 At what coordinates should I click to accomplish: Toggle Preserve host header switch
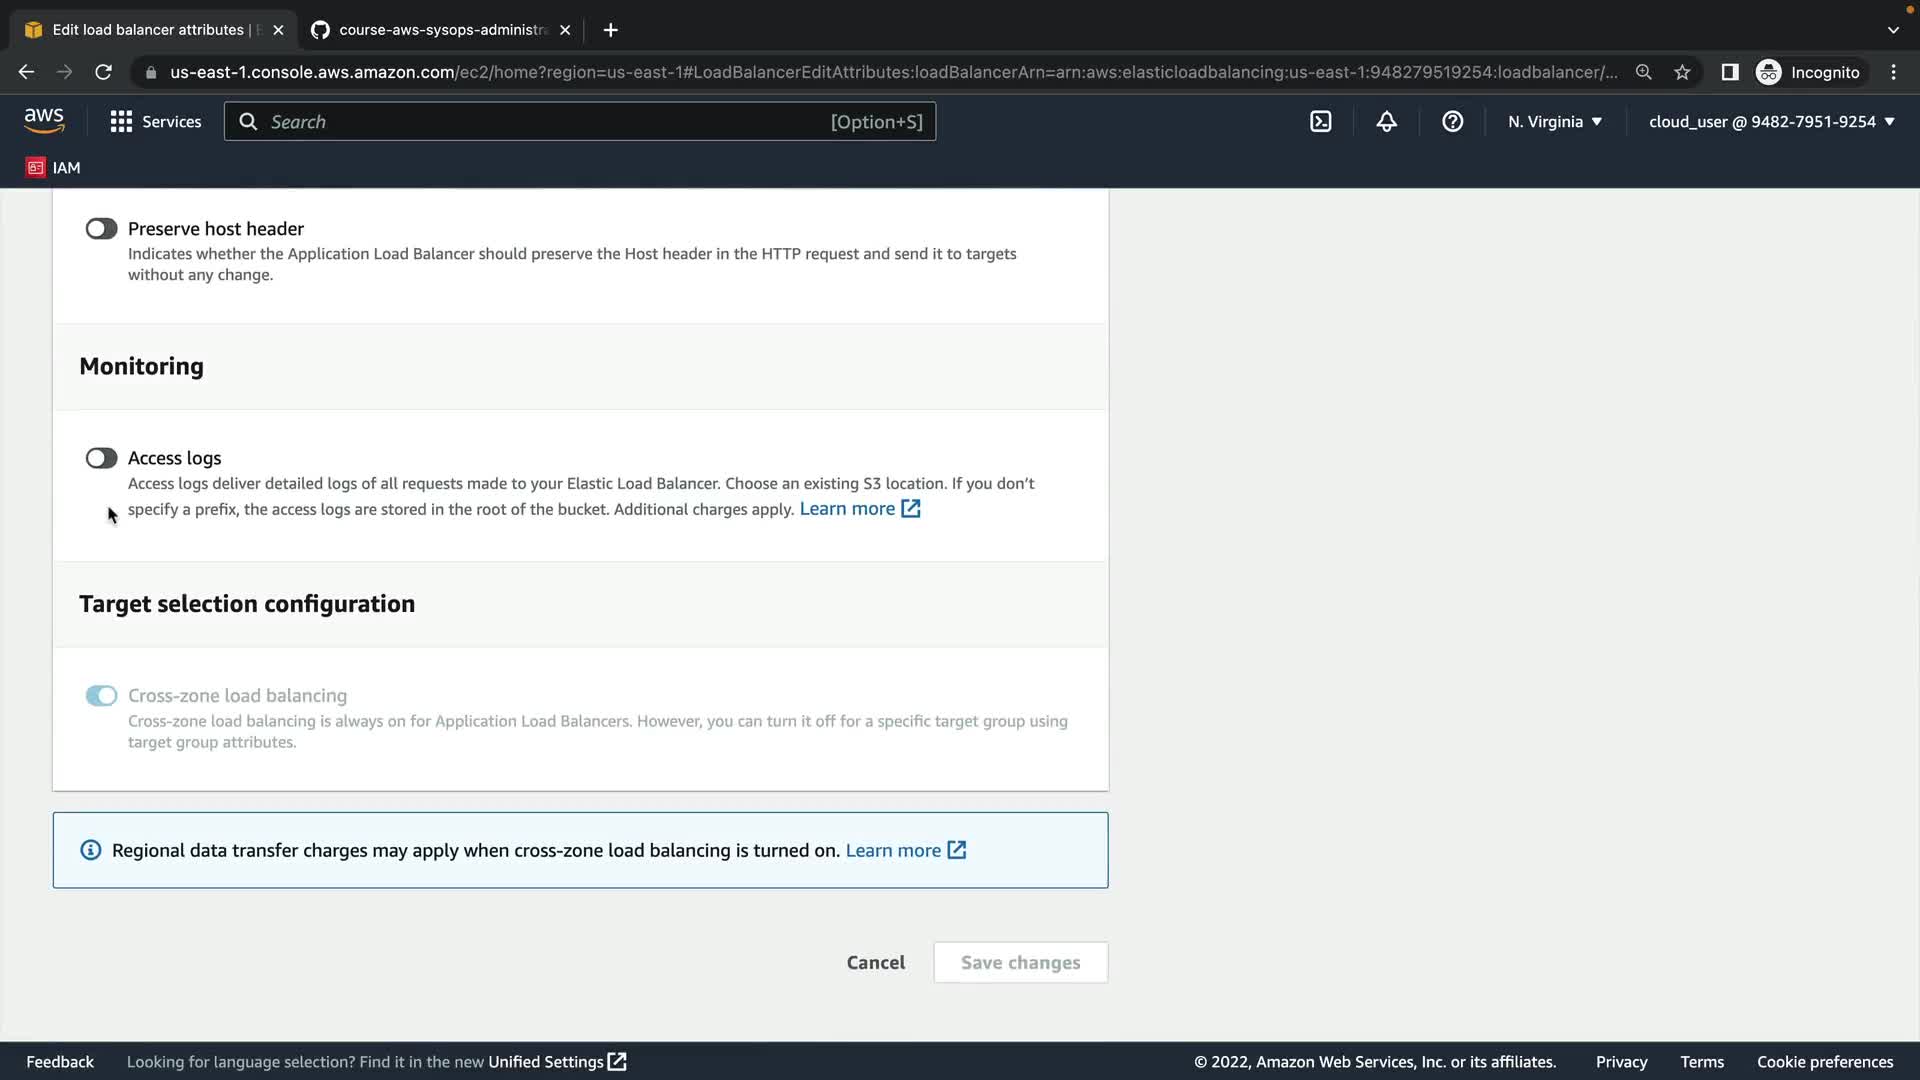coord(101,229)
